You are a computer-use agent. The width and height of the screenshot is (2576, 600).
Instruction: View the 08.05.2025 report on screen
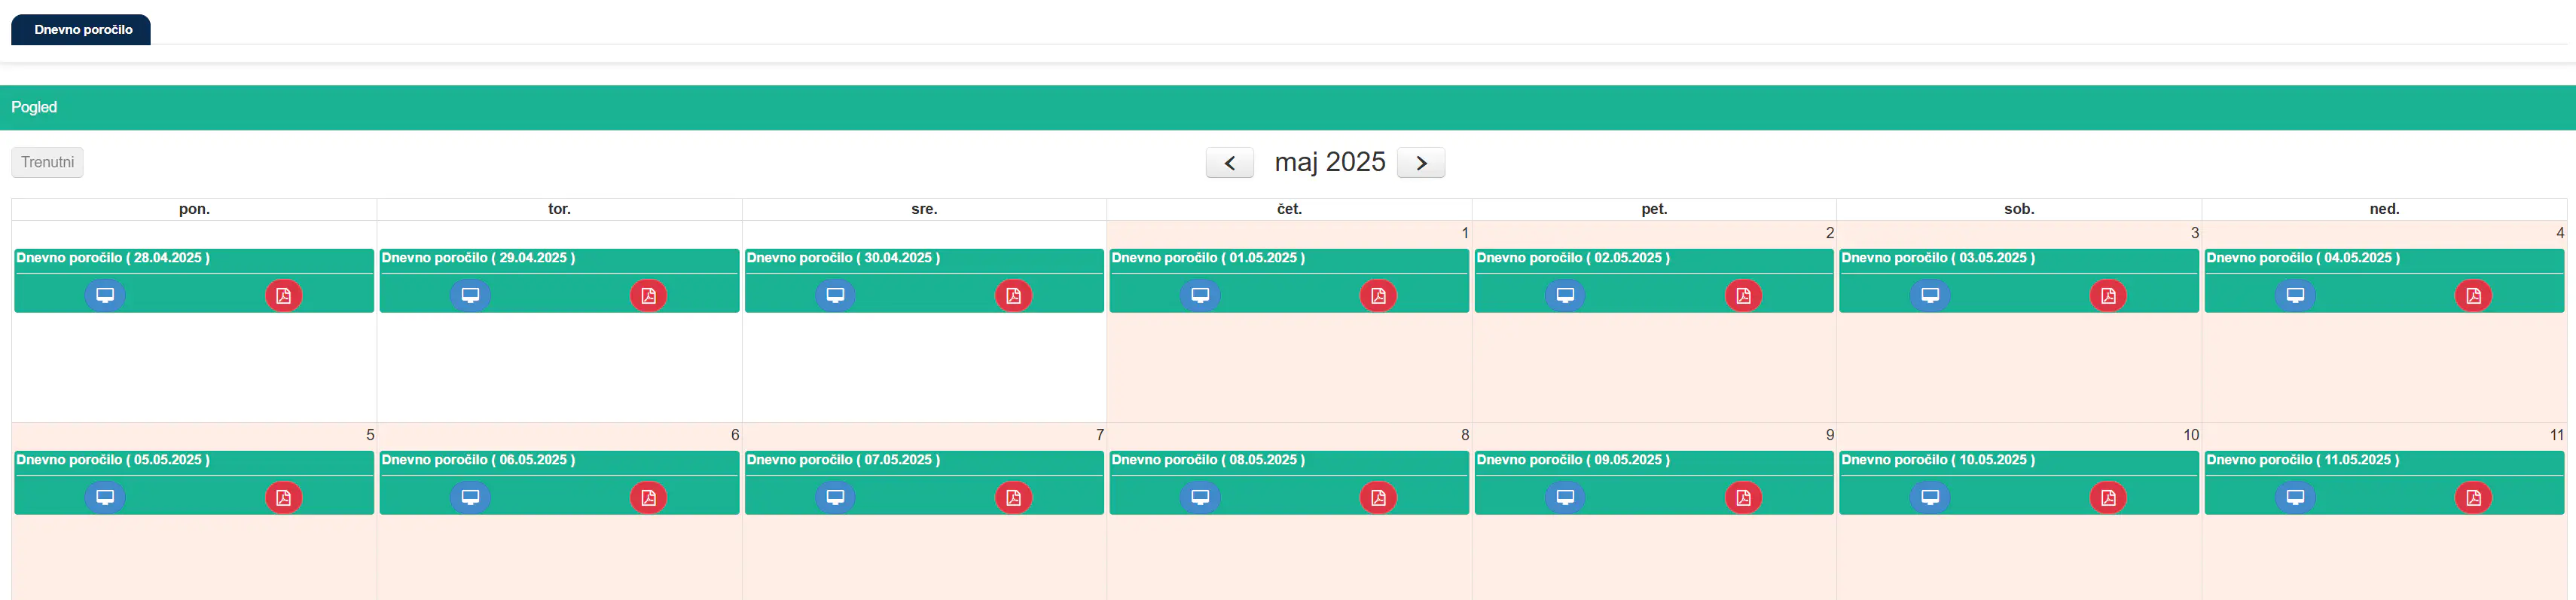(1200, 497)
